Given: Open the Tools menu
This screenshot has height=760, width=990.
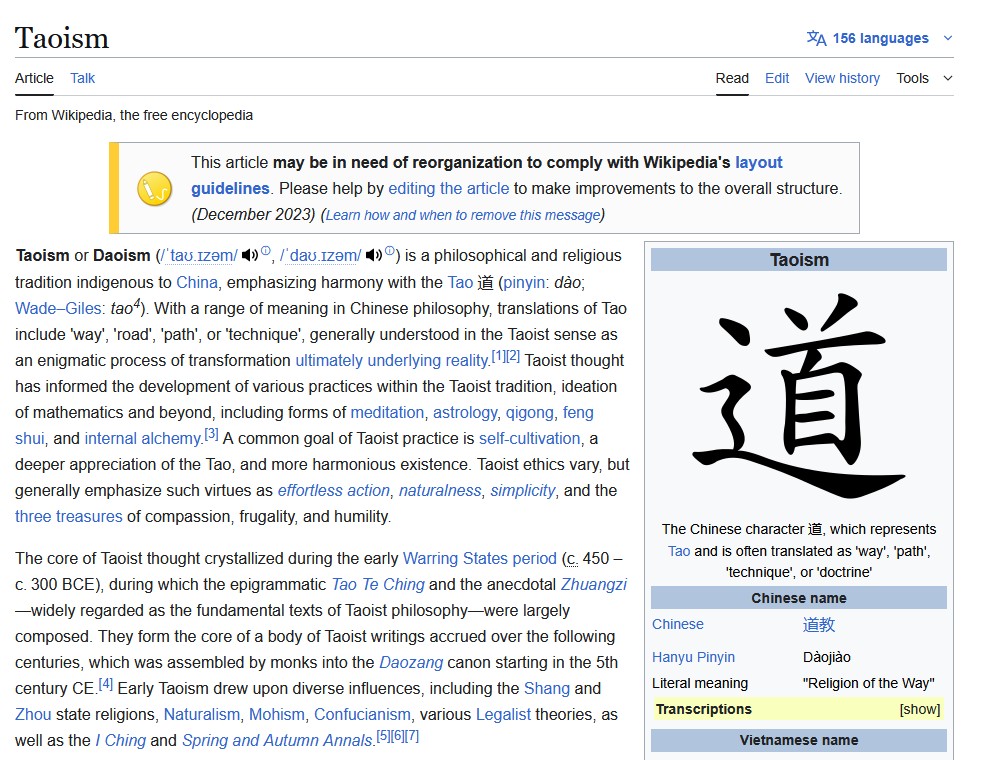Looking at the screenshot, I should pos(912,78).
